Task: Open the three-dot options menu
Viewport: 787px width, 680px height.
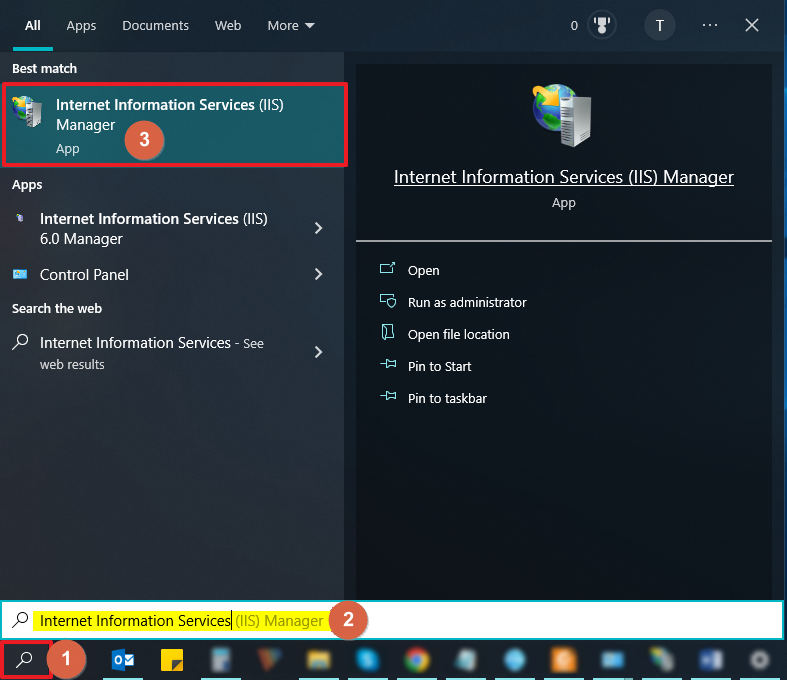Action: 710,25
